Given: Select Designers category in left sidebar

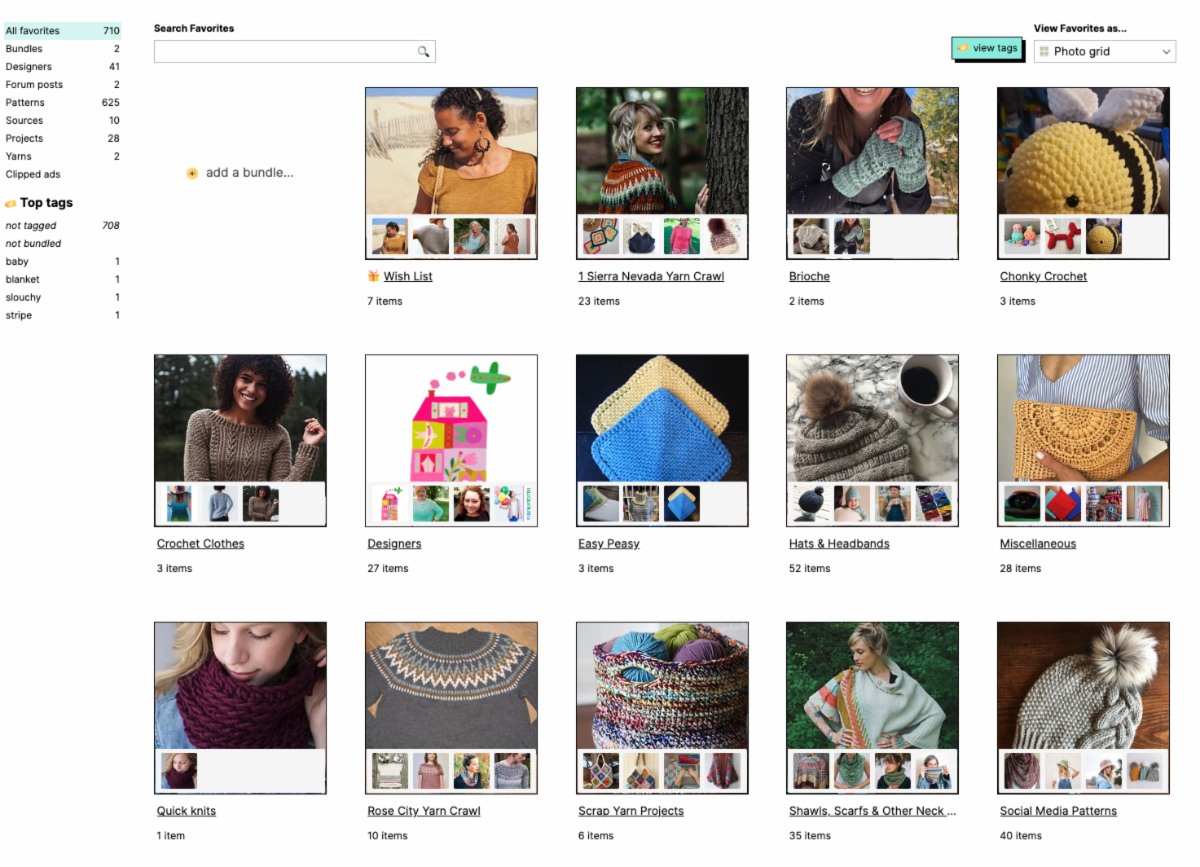Looking at the screenshot, I should [28, 66].
